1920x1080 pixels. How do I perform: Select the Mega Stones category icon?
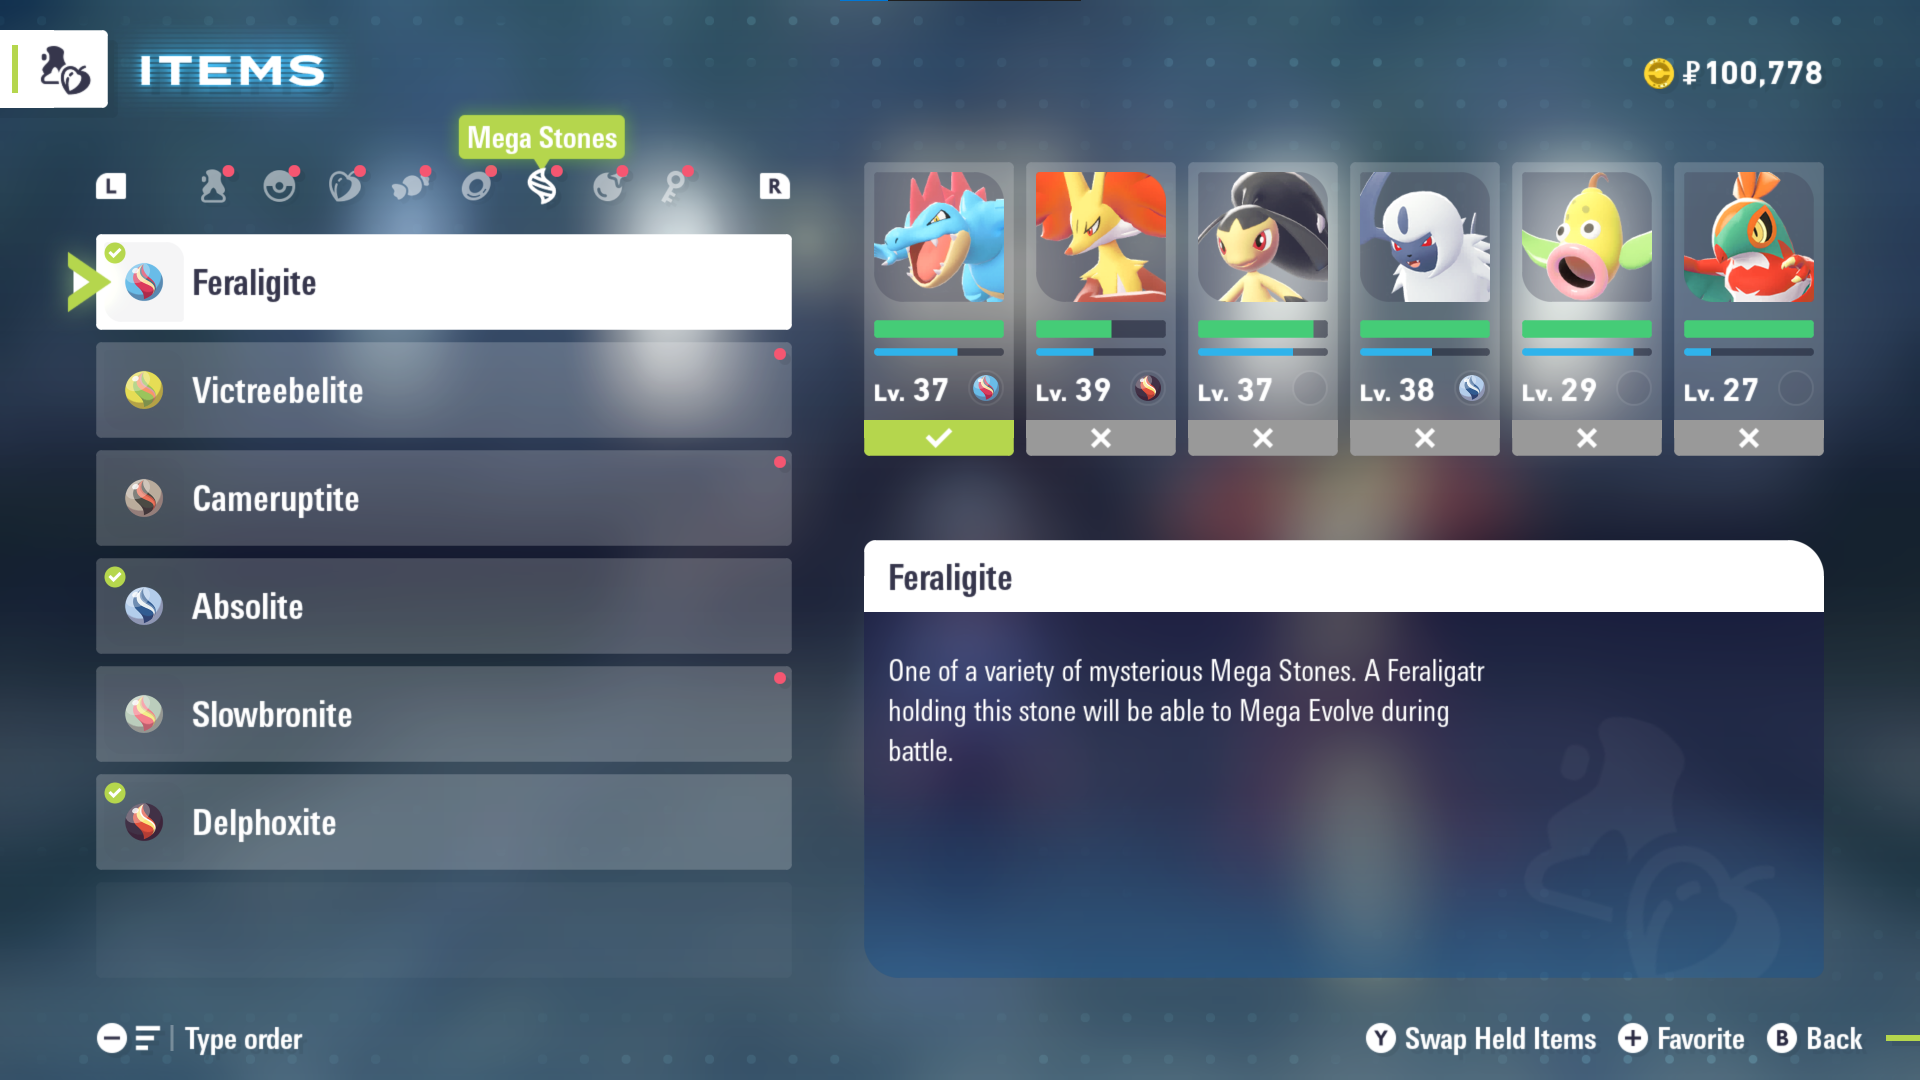(542, 186)
